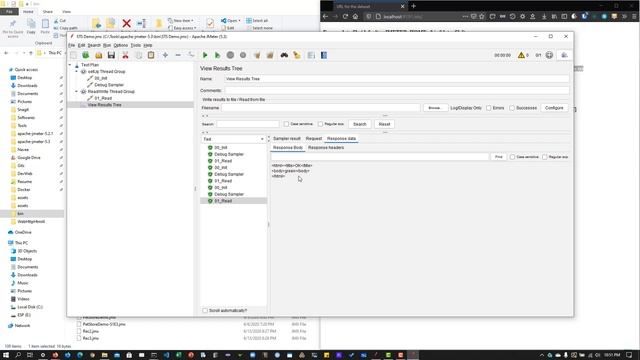Toggle the Errors checkbox
The image size is (640, 360).
(489, 108)
